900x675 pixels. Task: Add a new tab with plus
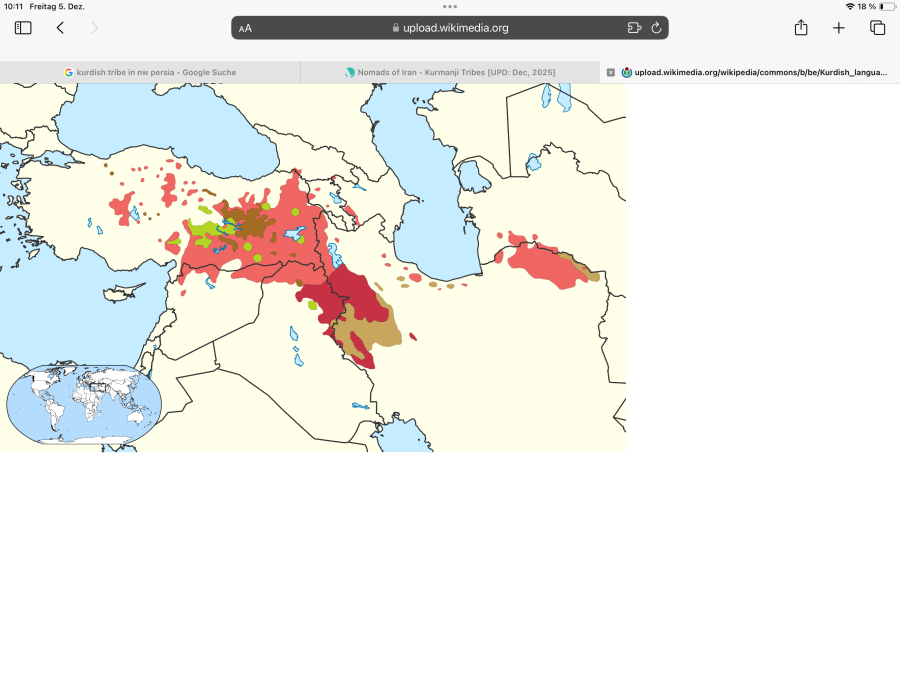pyautogui.click(x=839, y=28)
